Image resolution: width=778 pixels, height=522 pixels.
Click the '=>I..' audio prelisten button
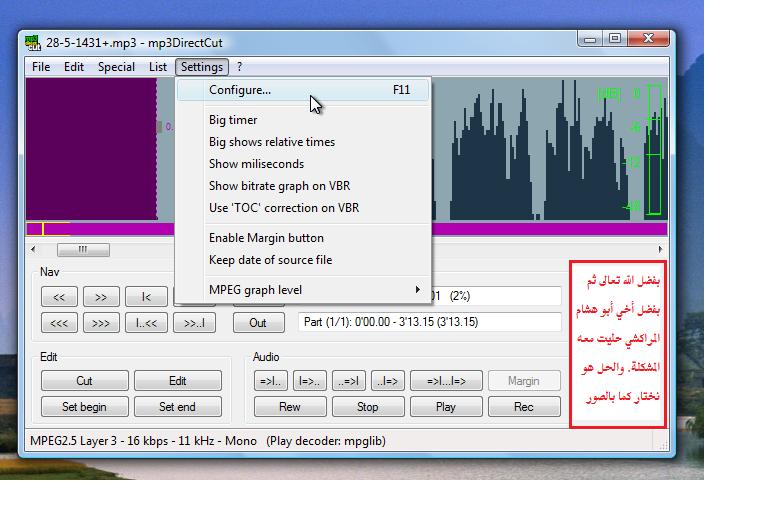click(x=271, y=381)
